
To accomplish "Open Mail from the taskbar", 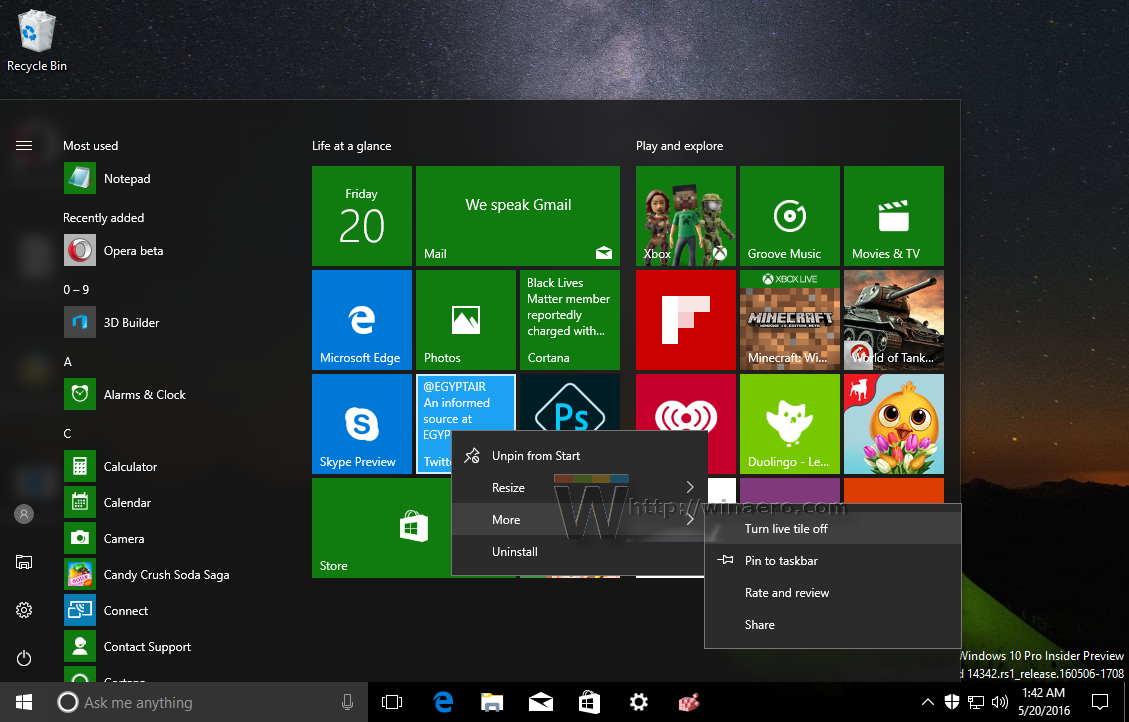I will [541, 702].
